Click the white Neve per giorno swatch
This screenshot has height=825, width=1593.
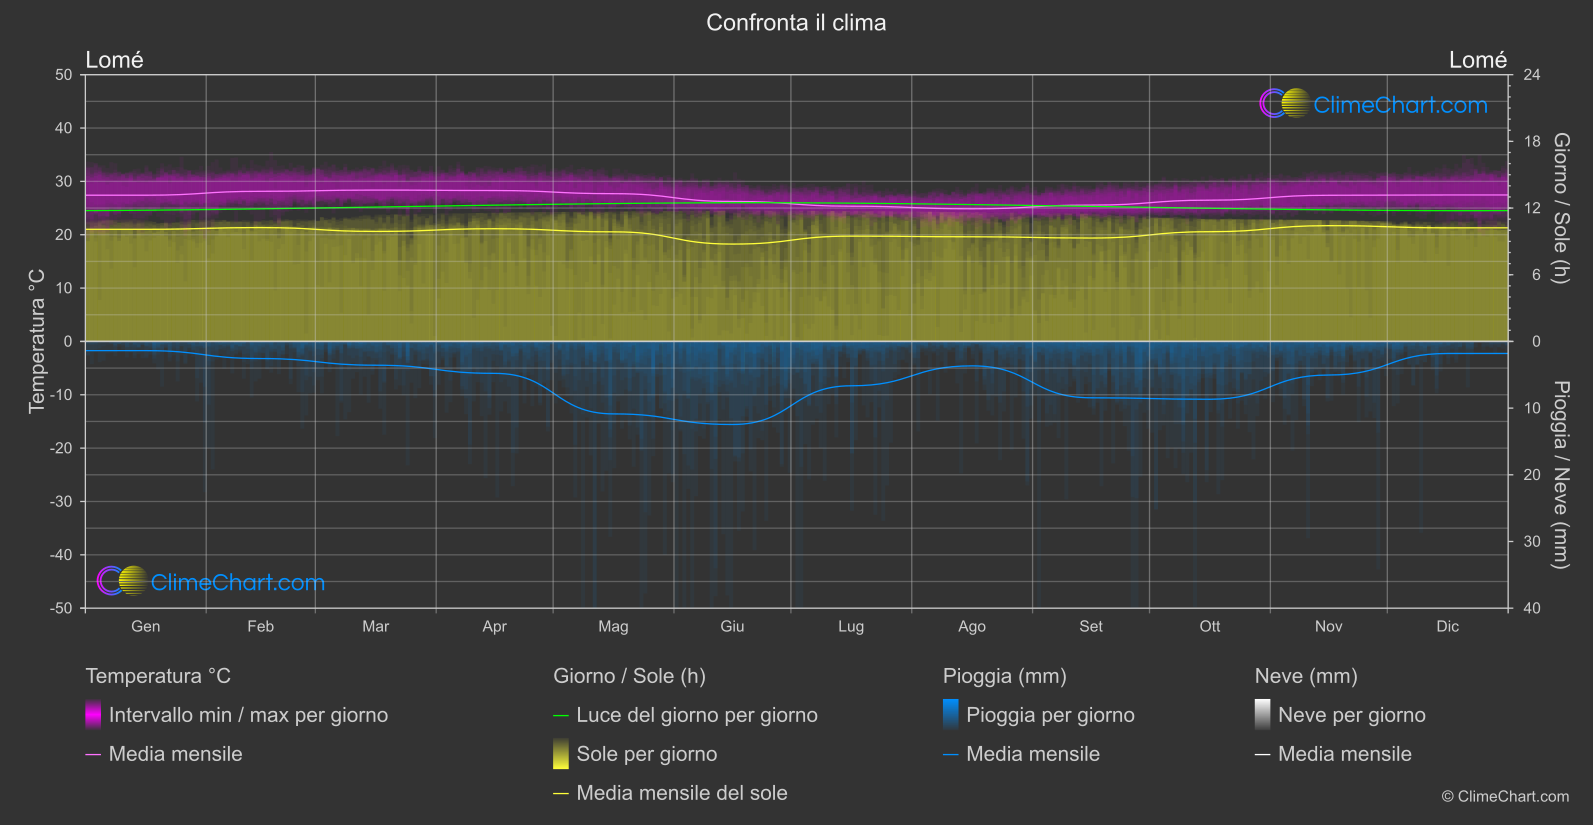pyautogui.click(x=1263, y=714)
